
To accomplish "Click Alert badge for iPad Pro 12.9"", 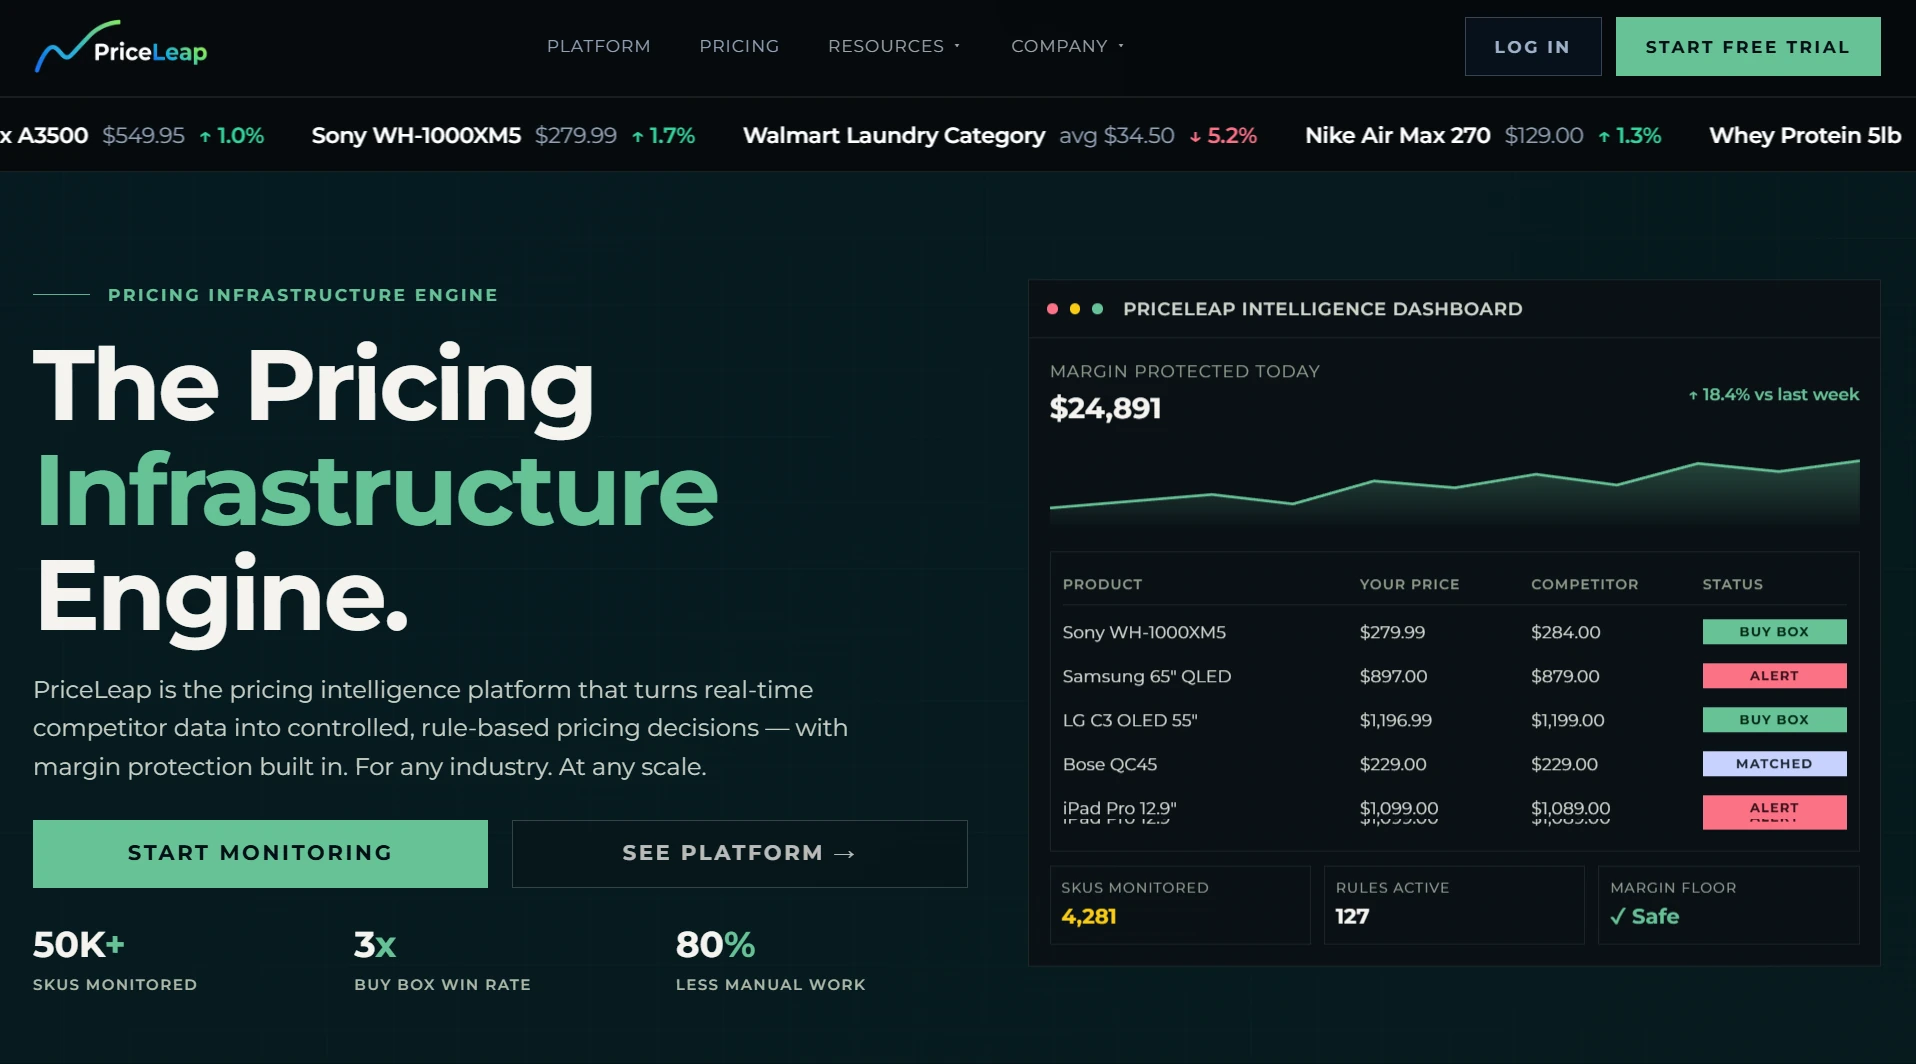I will point(1774,811).
